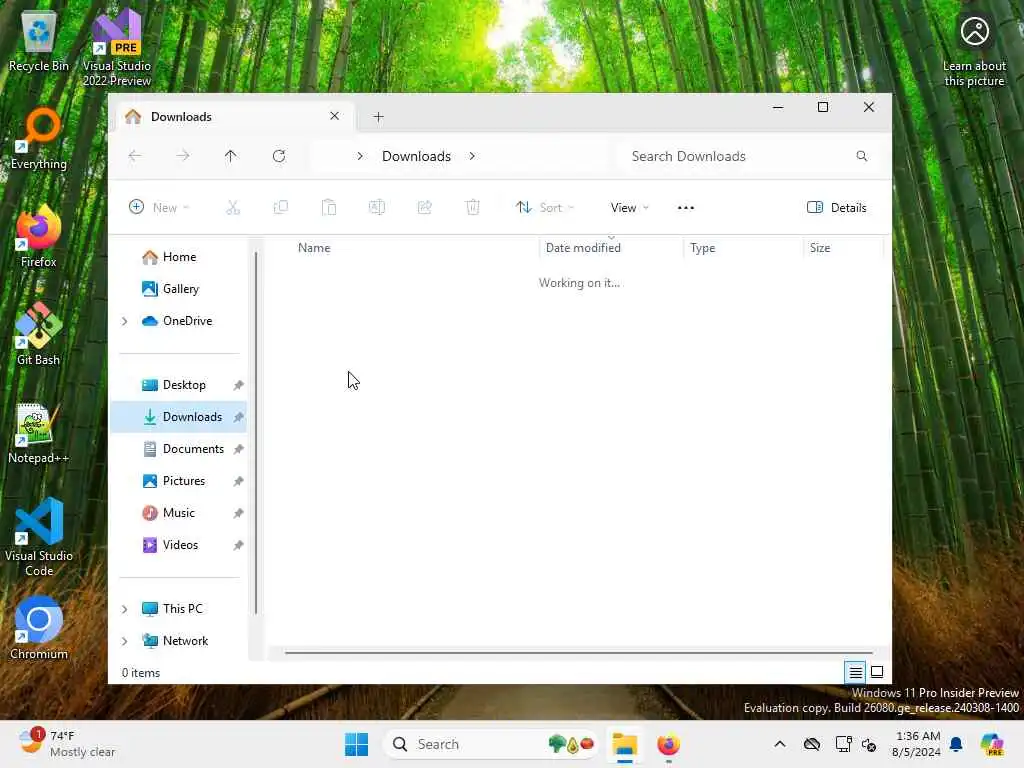Open the New dropdown menu
Screen dimensions: 1024x768
(x=159, y=208)
